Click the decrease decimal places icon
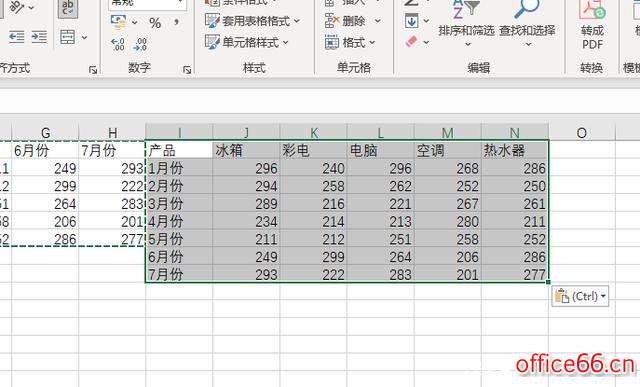 pos(140,44)
